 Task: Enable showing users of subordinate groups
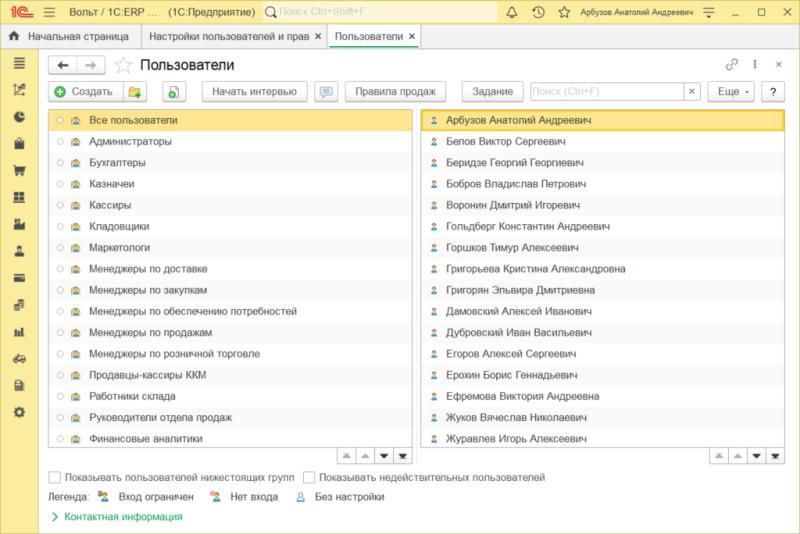coord(55,478)
